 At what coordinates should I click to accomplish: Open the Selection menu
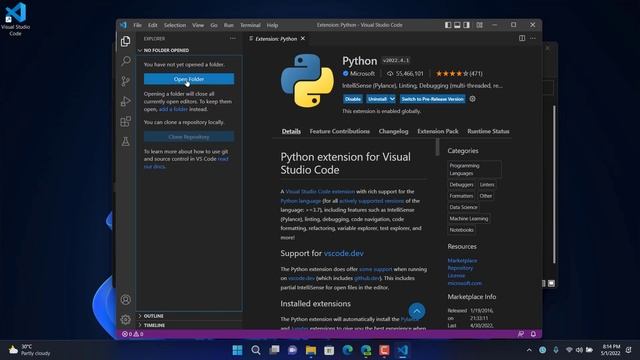(175, 25)
